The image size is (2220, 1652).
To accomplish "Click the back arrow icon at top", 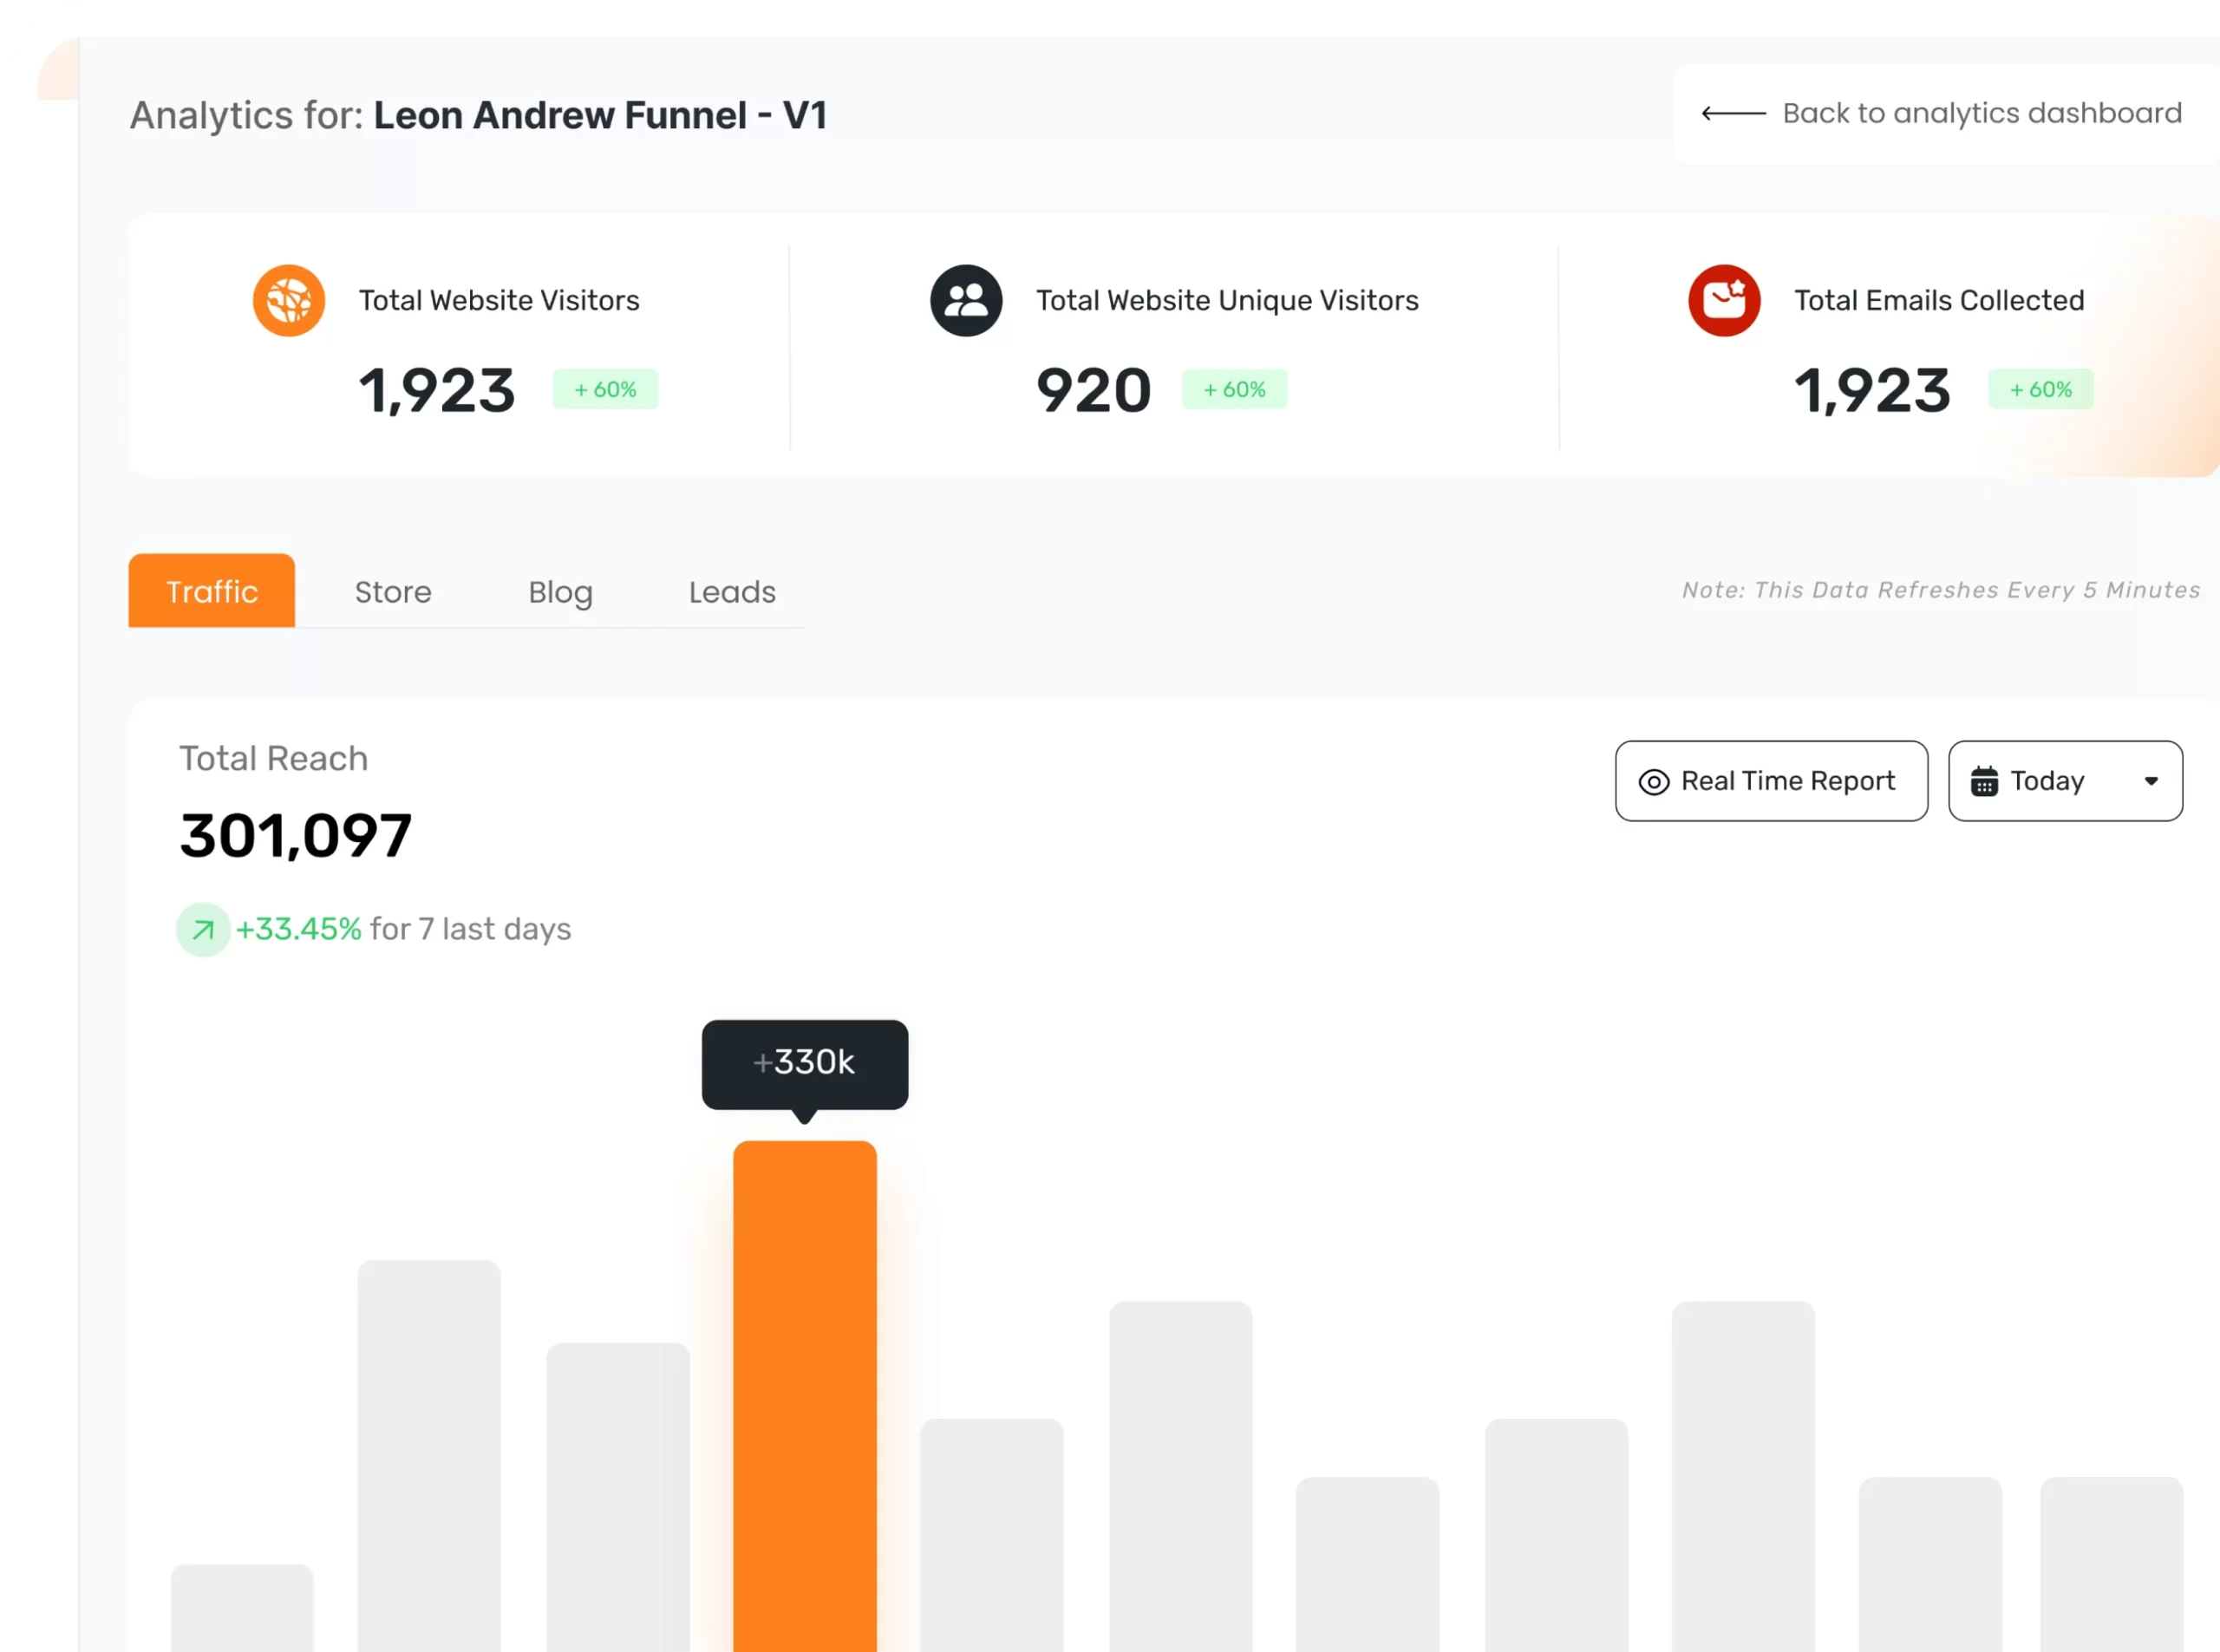I will coord(1733,114).
